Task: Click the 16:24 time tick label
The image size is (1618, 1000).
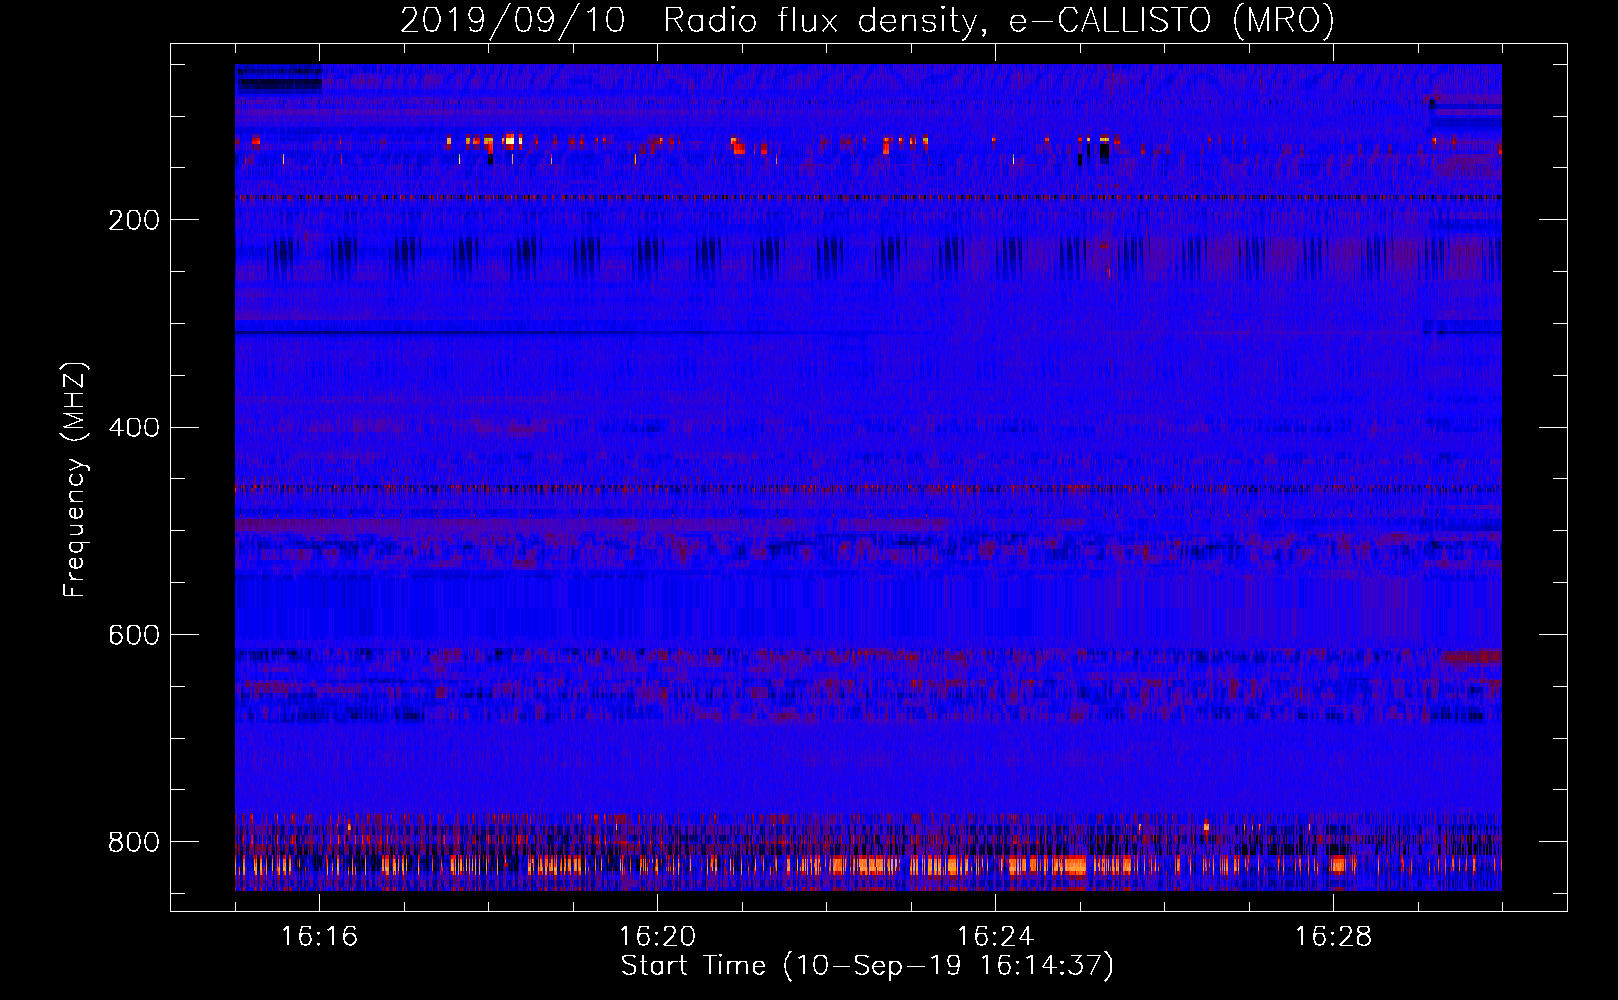Action: [x=995, y=937]
